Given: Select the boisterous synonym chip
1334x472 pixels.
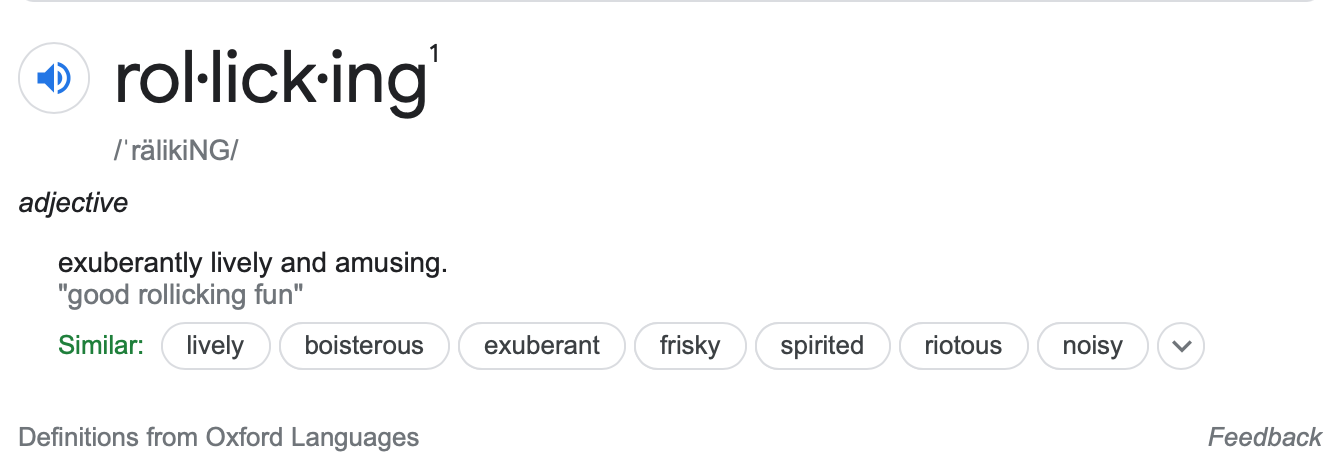Looking at the screenshot, I should tap(364, 346).
